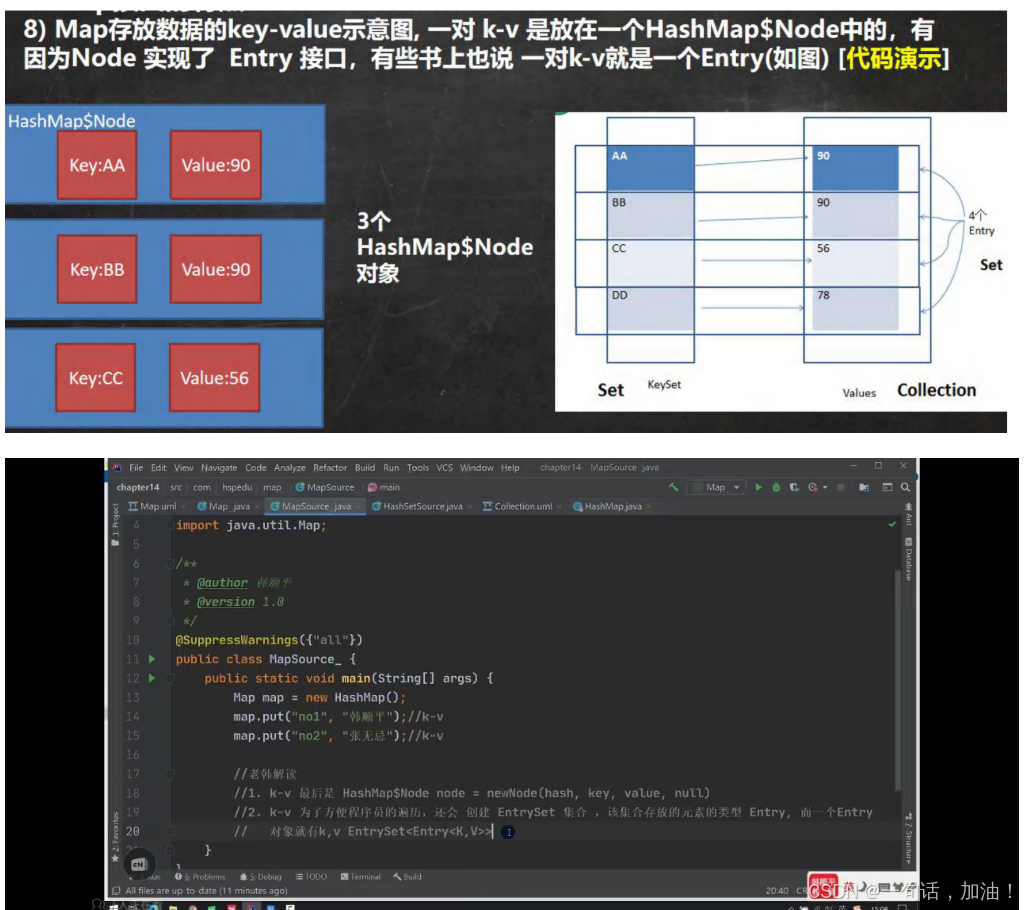The height and width of the screenshot is (910, 1024).
Task: Start debugging with the bug icon
Action: point(776,487)
